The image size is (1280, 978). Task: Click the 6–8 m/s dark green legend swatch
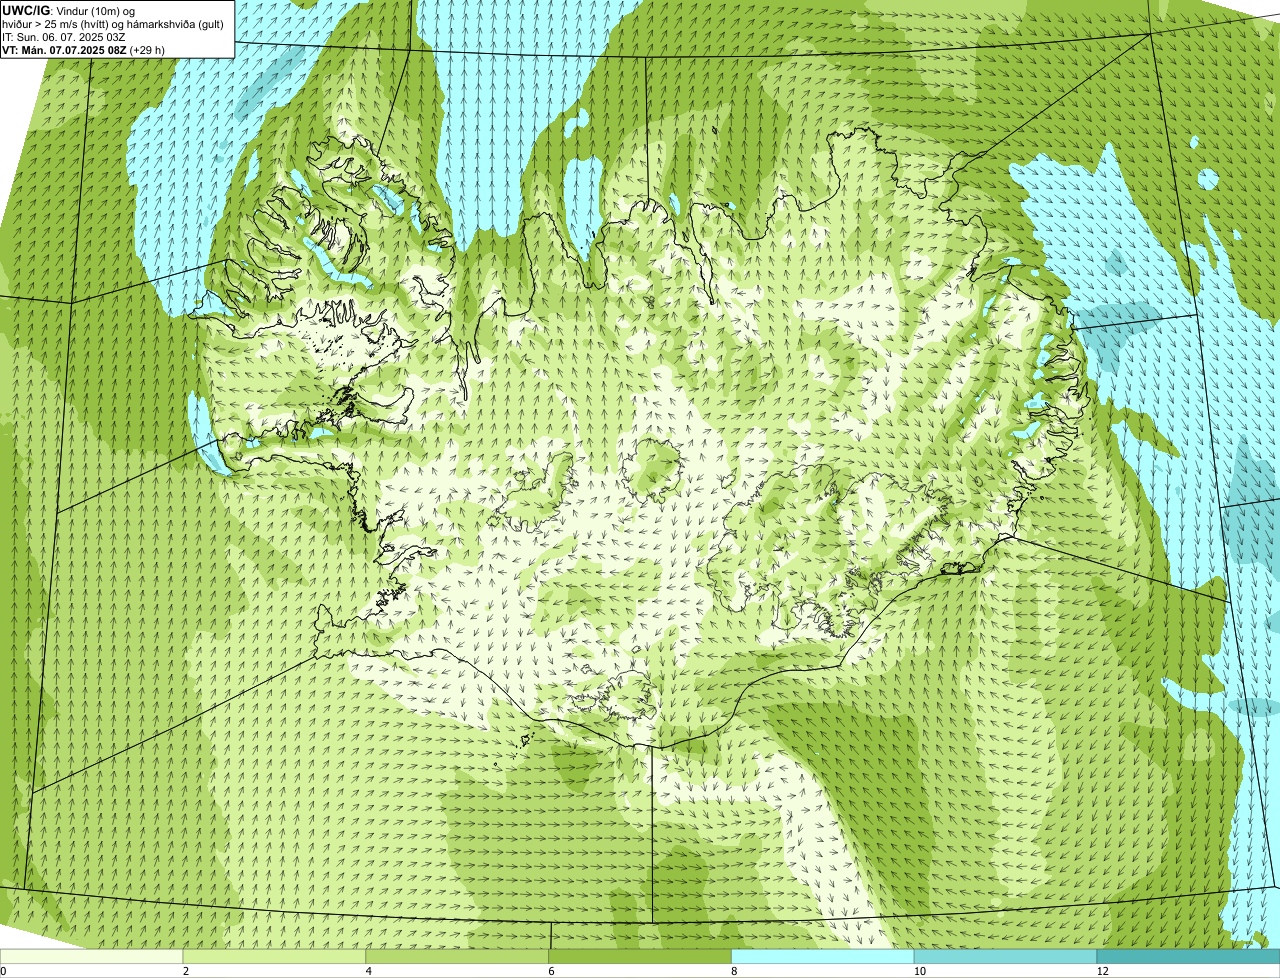coord(640,957)
